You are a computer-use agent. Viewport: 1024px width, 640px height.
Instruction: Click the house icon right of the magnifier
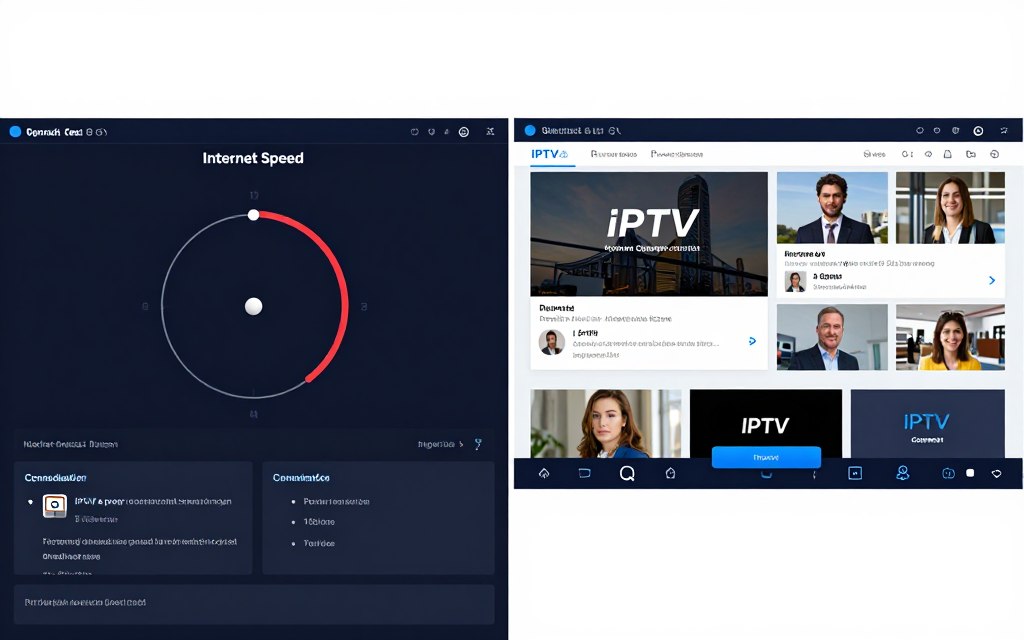[670, 473]
